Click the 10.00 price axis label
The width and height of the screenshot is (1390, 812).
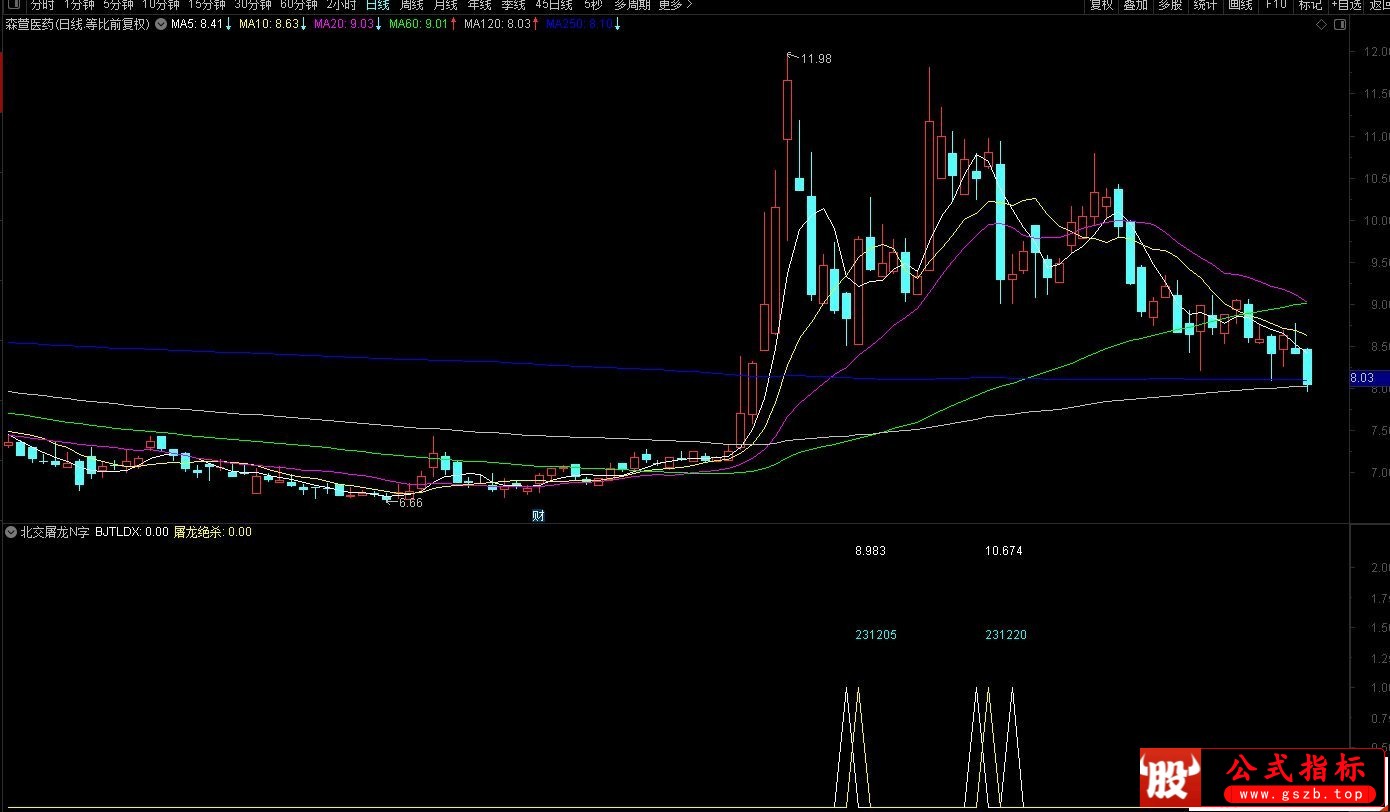coord(1378,220)
